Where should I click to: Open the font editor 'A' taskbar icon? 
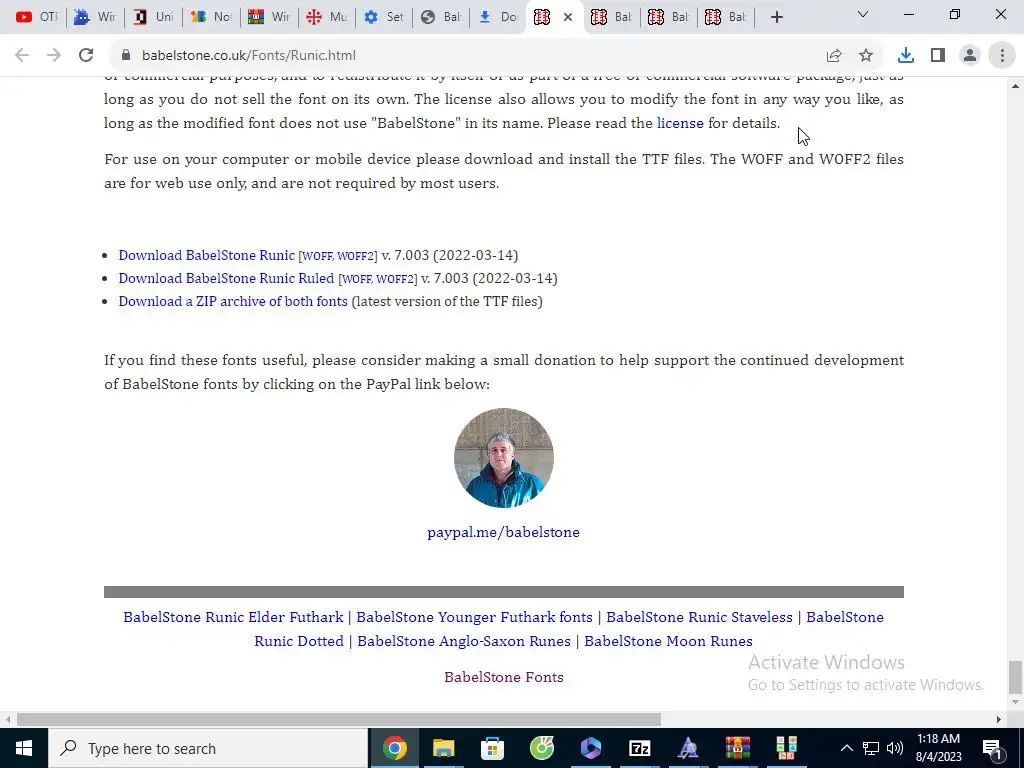coord(688,748)
